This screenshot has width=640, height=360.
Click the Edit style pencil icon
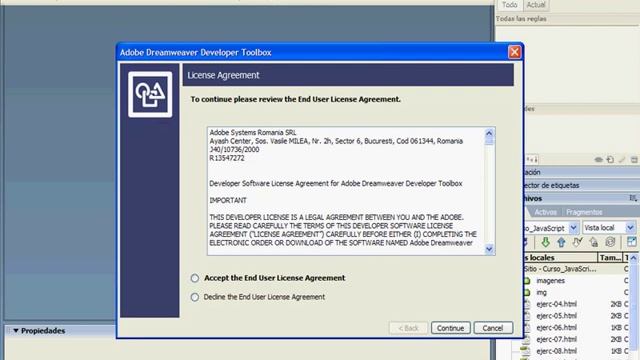click(622, 160)
